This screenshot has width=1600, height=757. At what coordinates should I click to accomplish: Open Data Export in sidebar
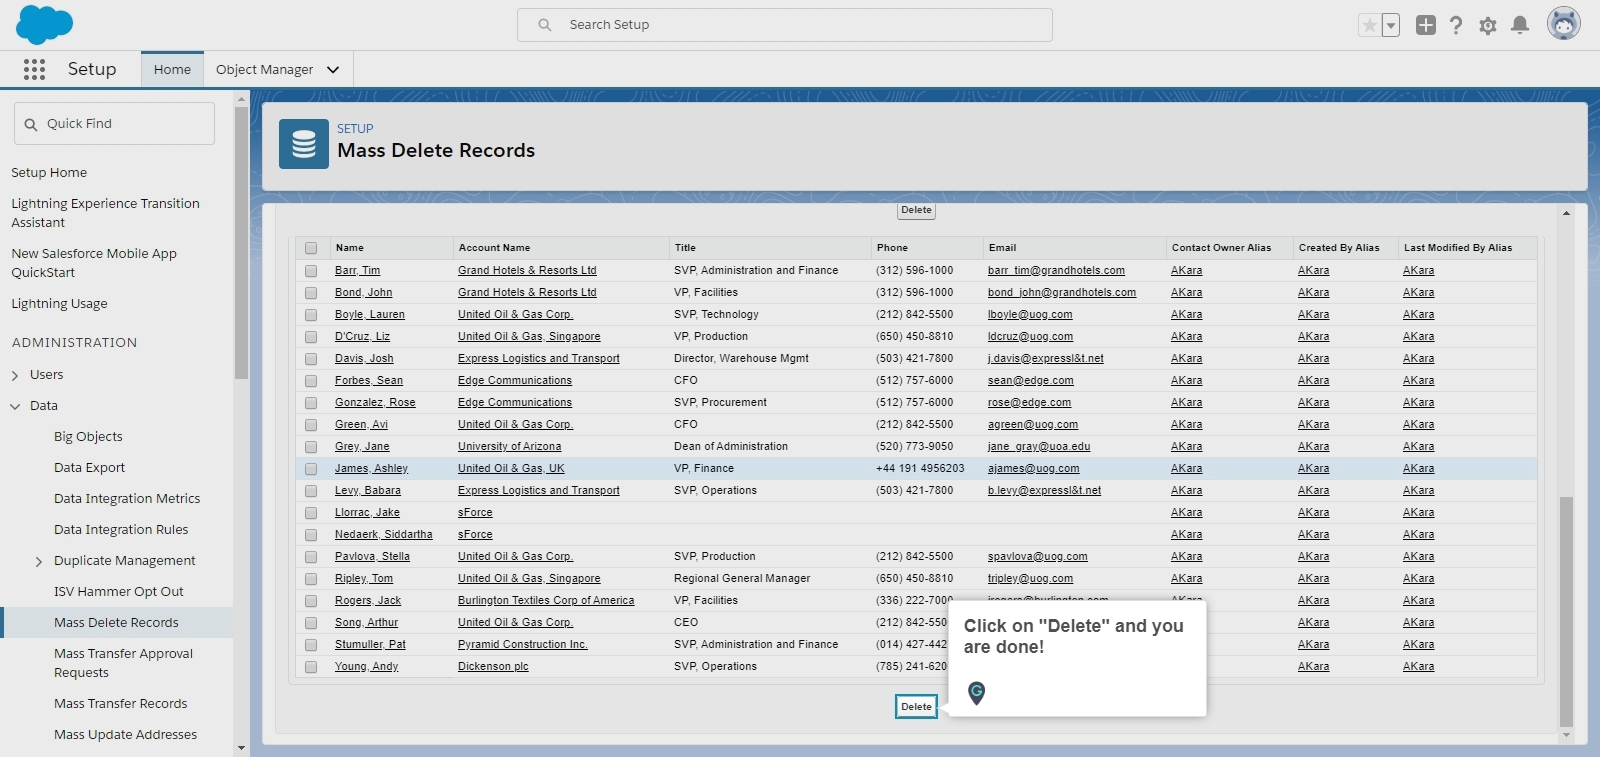click(89, 467)
